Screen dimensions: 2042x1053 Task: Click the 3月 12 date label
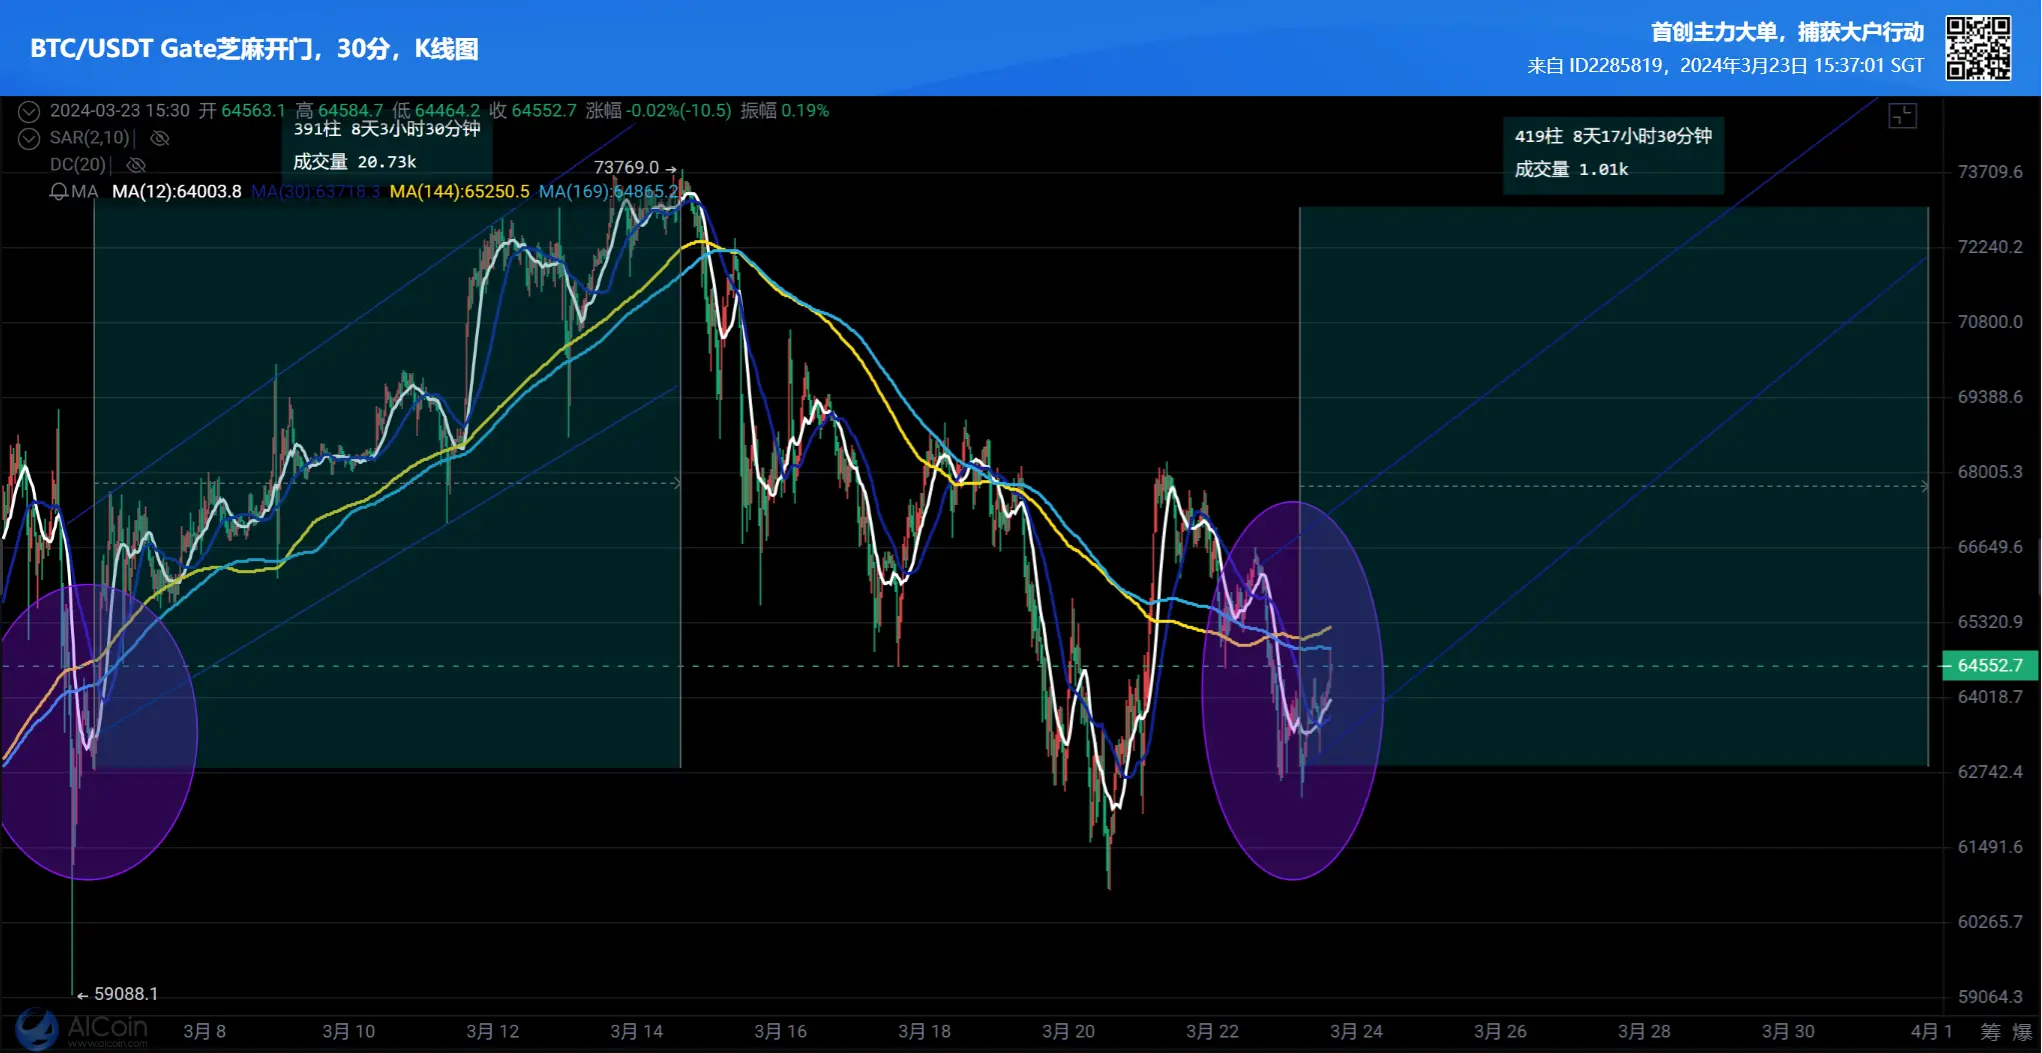point(493,1032)
